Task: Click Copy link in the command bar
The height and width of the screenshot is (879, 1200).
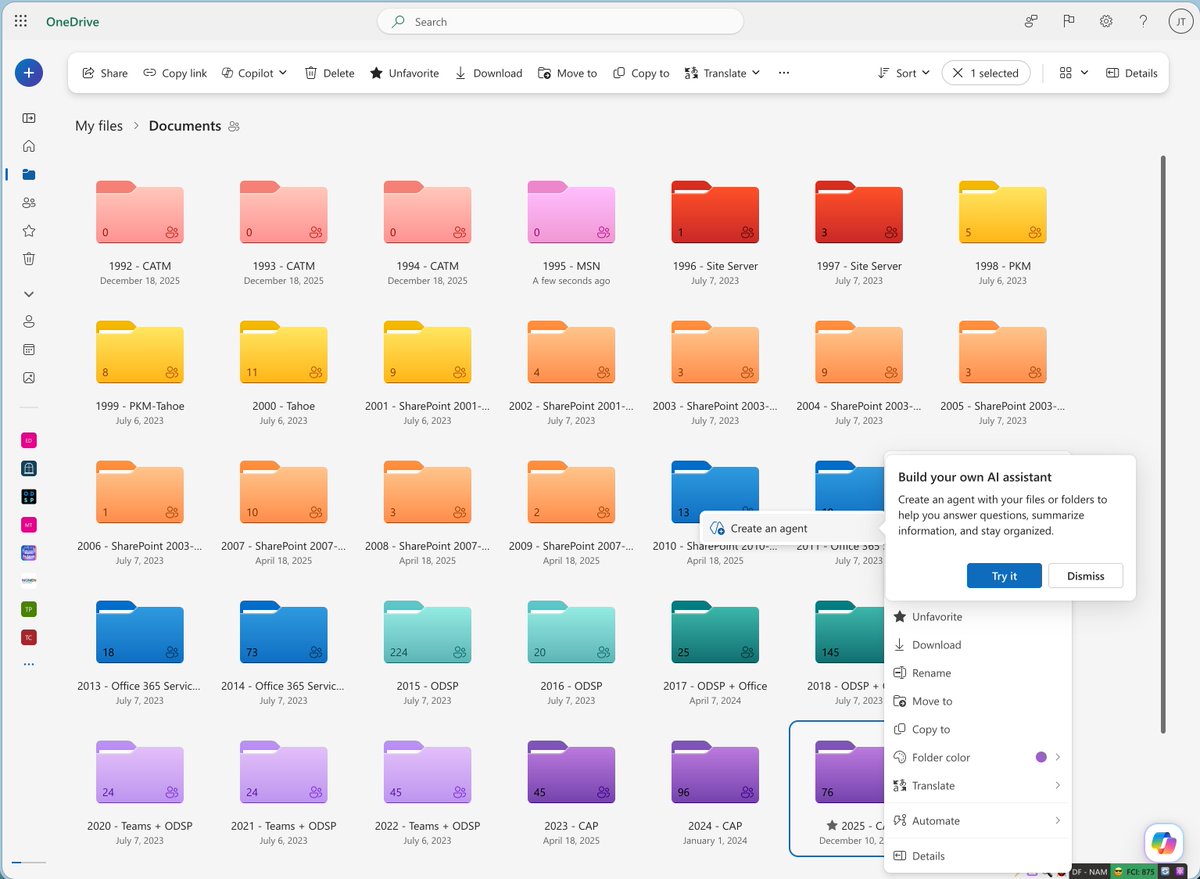Action: (175, 73)
